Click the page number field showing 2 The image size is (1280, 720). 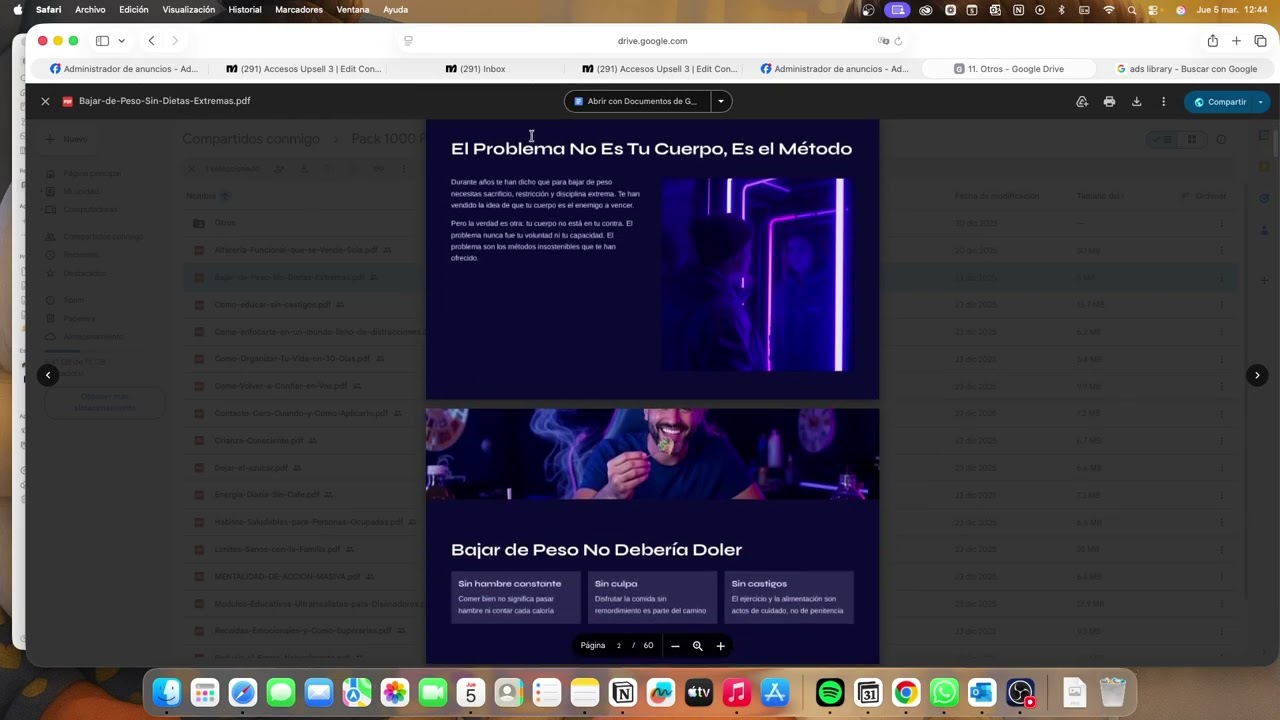point(619,646)
